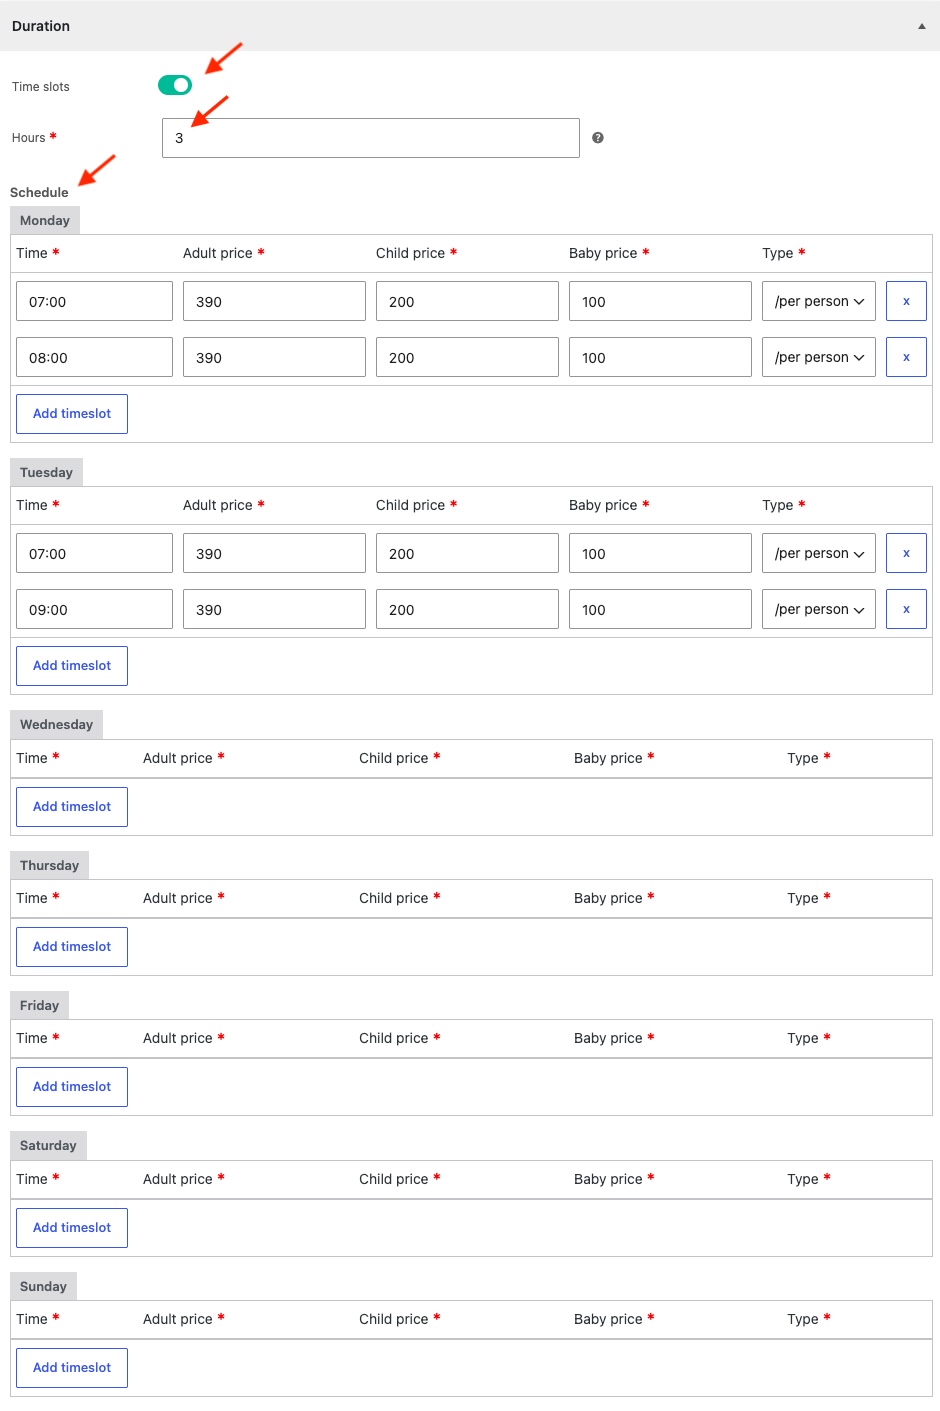Edit child price in Tuesday 09:00 row
This screenshot has width=940, height=1411.
pos(467,609)
